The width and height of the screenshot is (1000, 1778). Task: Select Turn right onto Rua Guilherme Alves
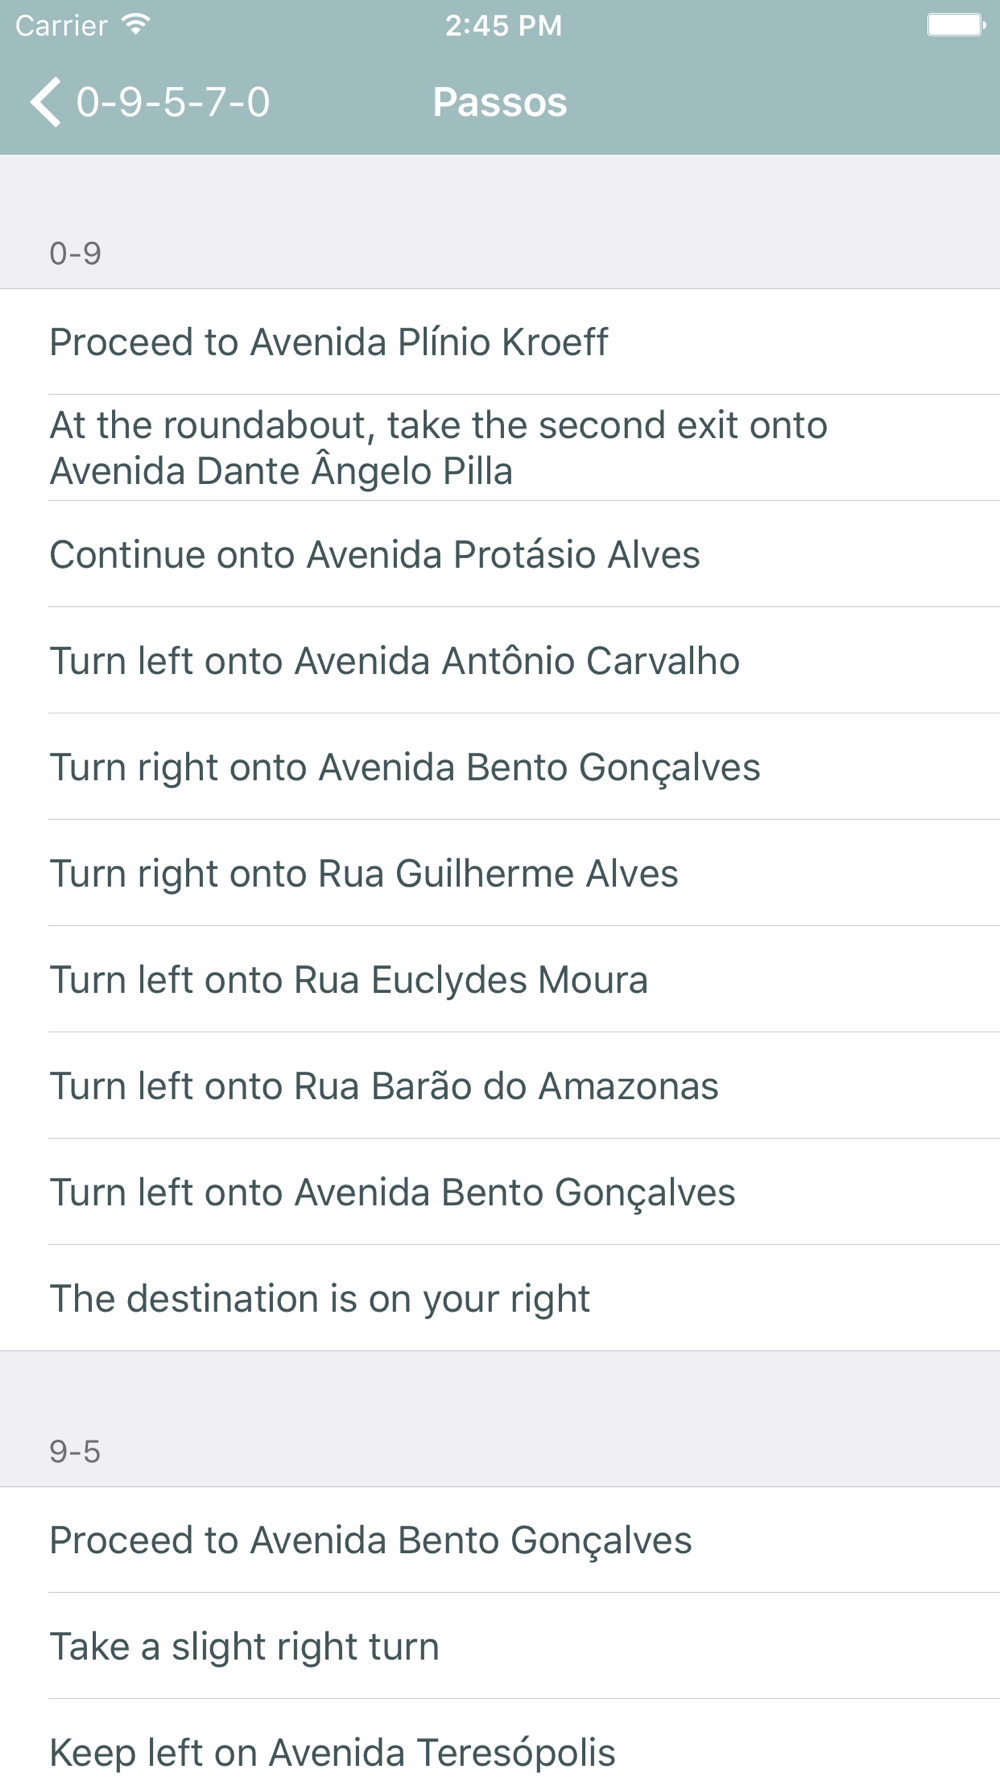pyautogui.click(x=500, y=873)
